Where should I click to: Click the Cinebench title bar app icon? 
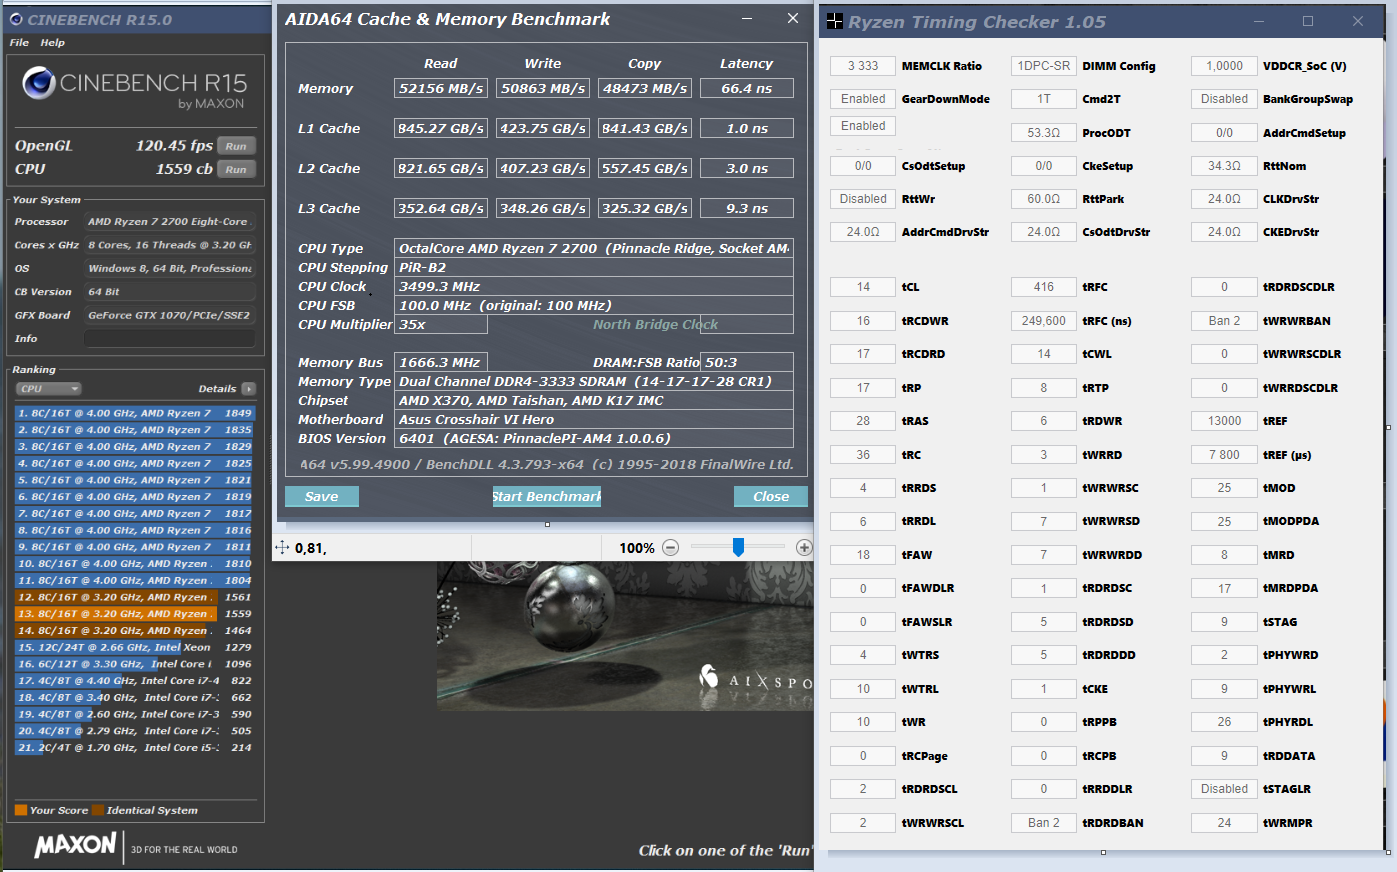pos(15,19)
